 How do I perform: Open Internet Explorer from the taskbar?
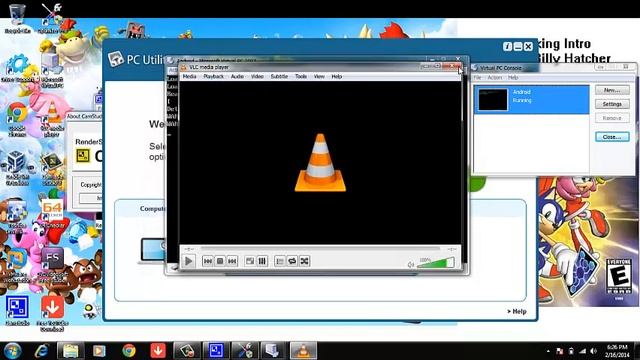coord(42,351)
